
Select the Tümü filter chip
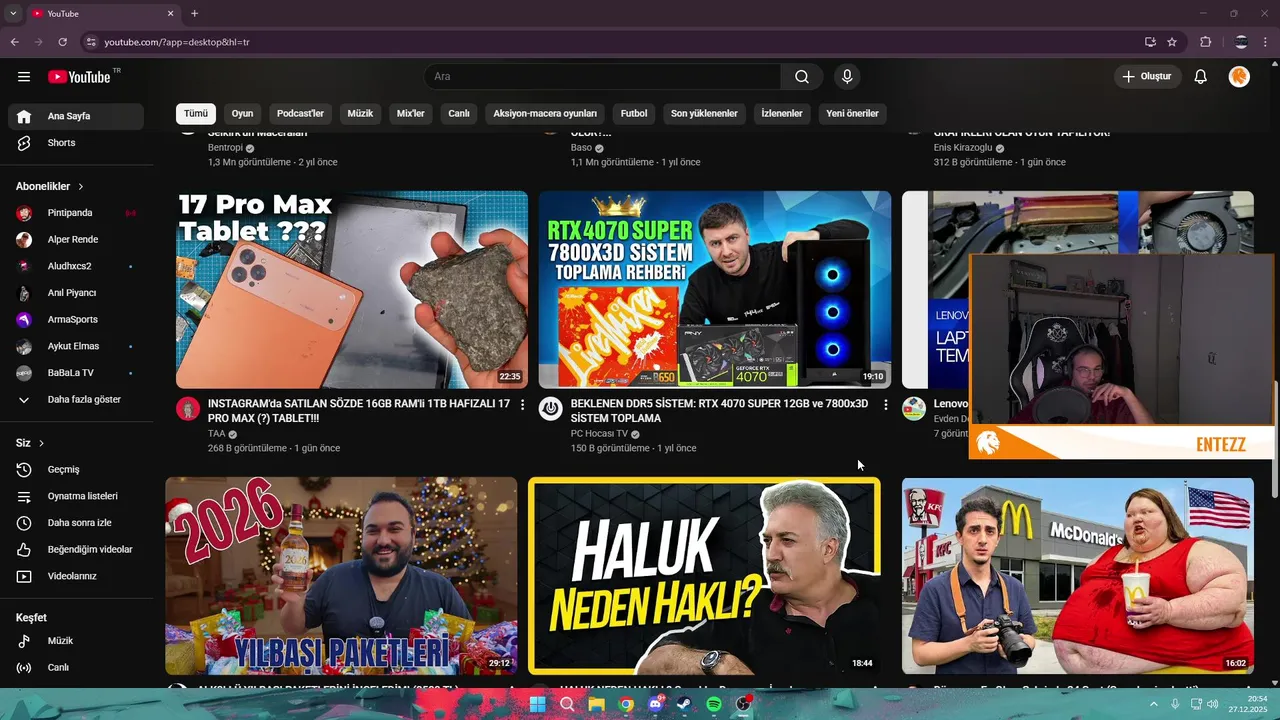click(x=196, y=114)
